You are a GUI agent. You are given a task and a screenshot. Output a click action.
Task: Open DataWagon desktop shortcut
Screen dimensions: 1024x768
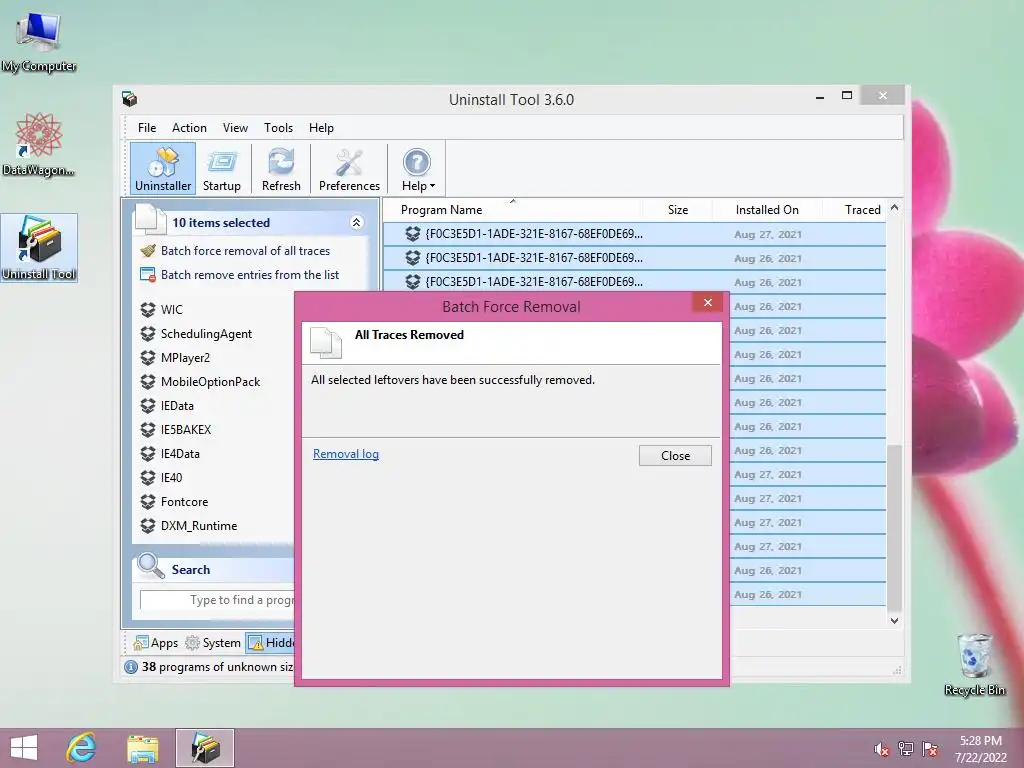(x=38, y=144)
